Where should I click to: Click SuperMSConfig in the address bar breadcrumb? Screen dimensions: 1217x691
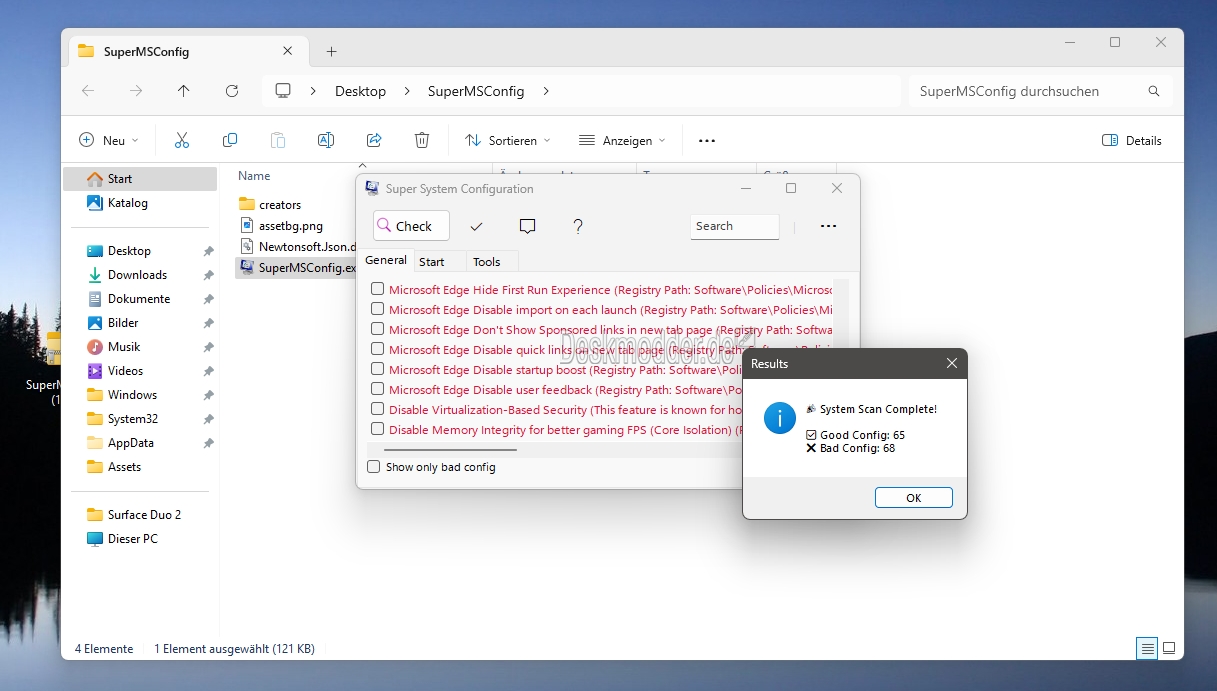476,91
